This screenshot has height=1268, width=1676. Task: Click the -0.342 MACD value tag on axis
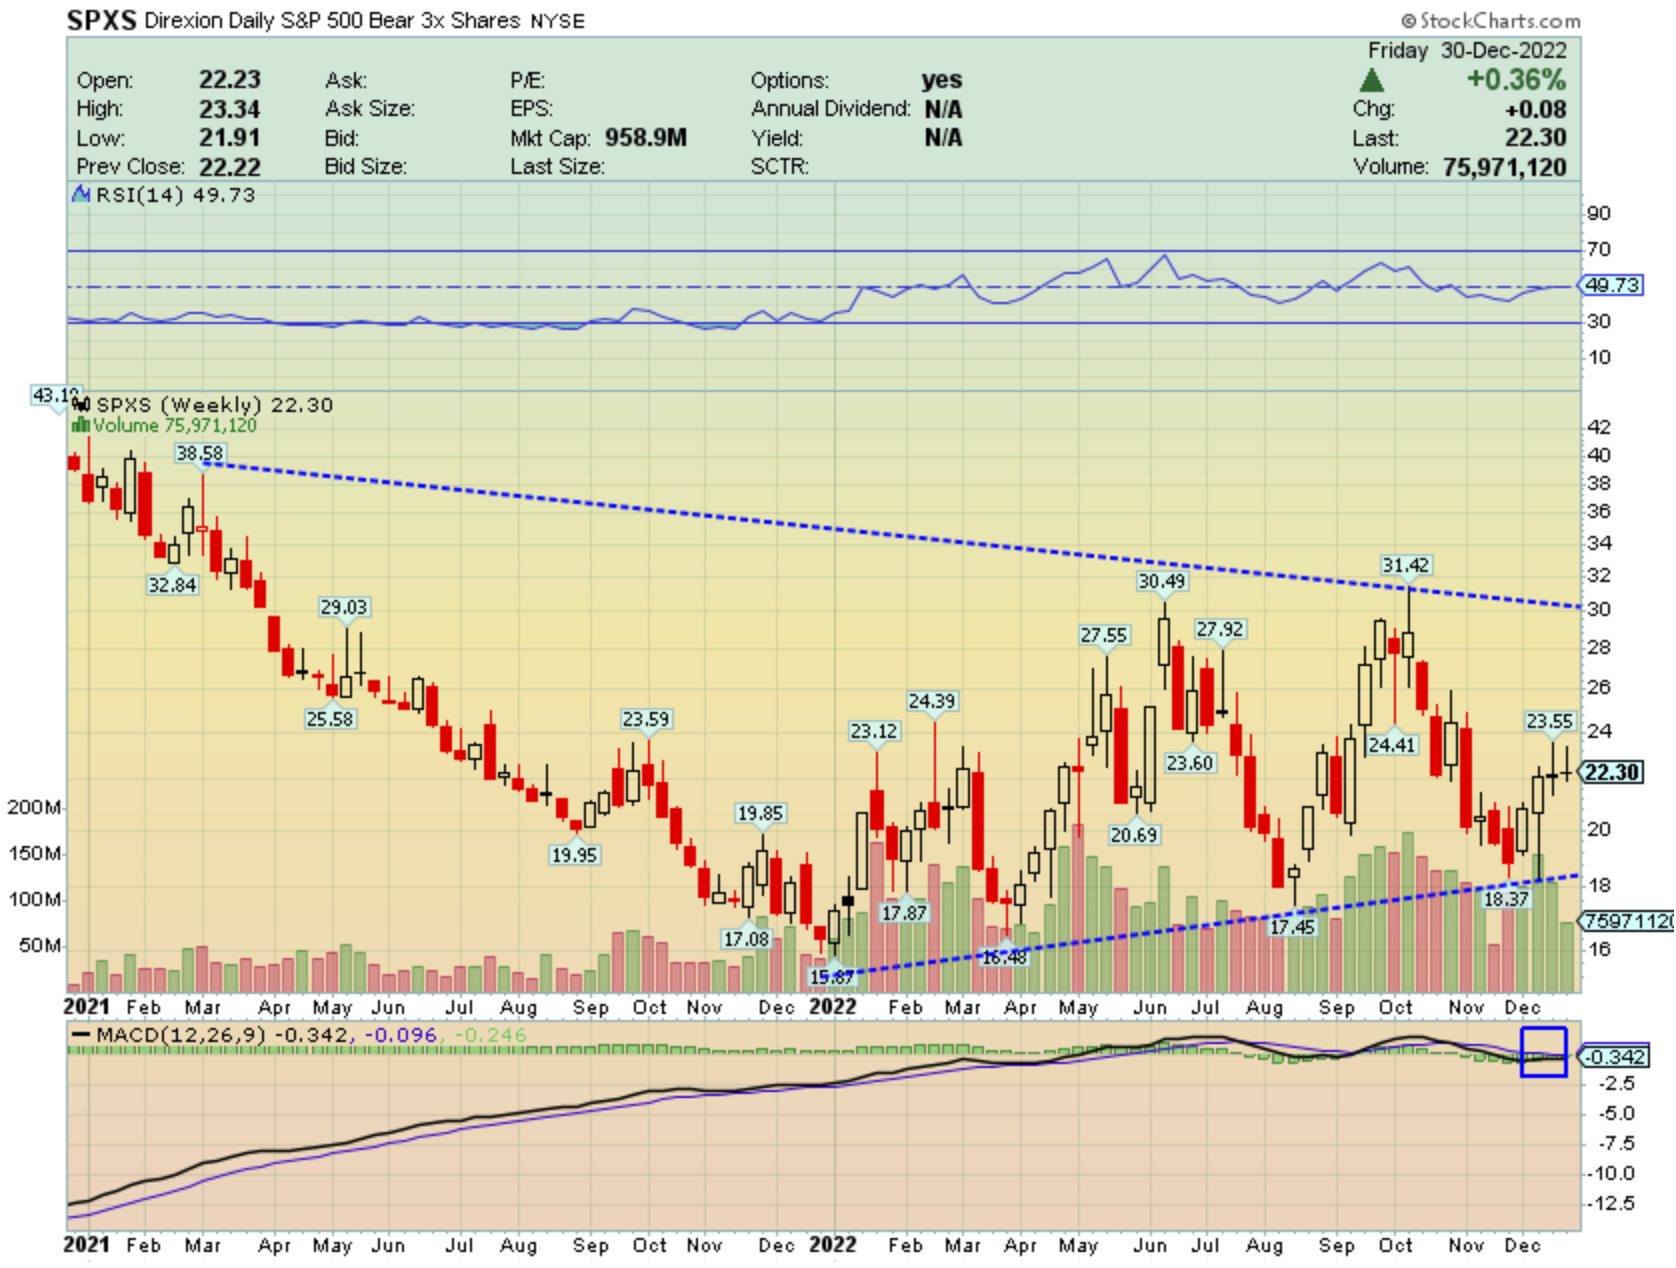coord(1613,1057)
